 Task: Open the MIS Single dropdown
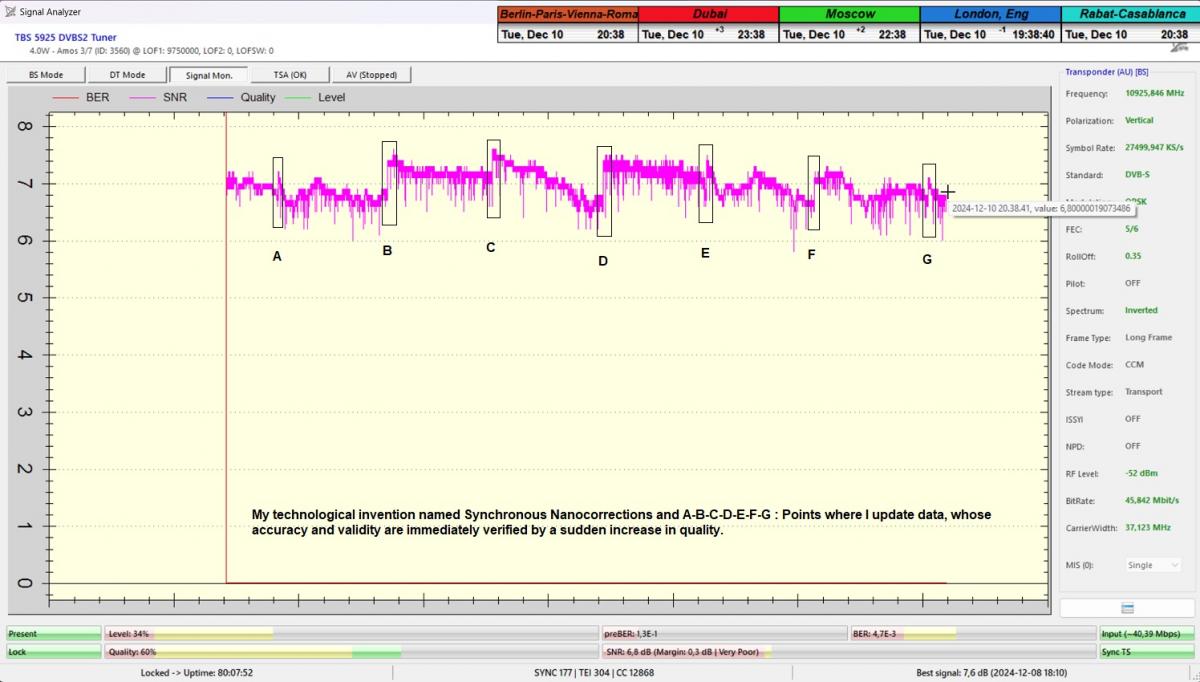click(x=1154, y=565)
